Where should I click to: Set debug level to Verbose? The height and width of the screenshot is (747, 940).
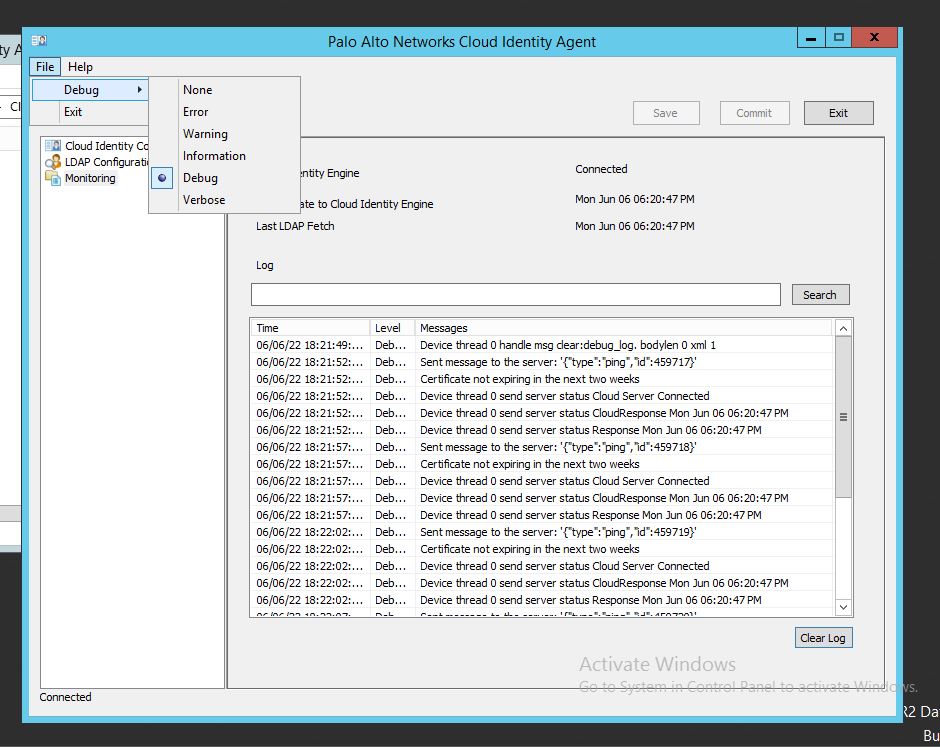[204, 200]
